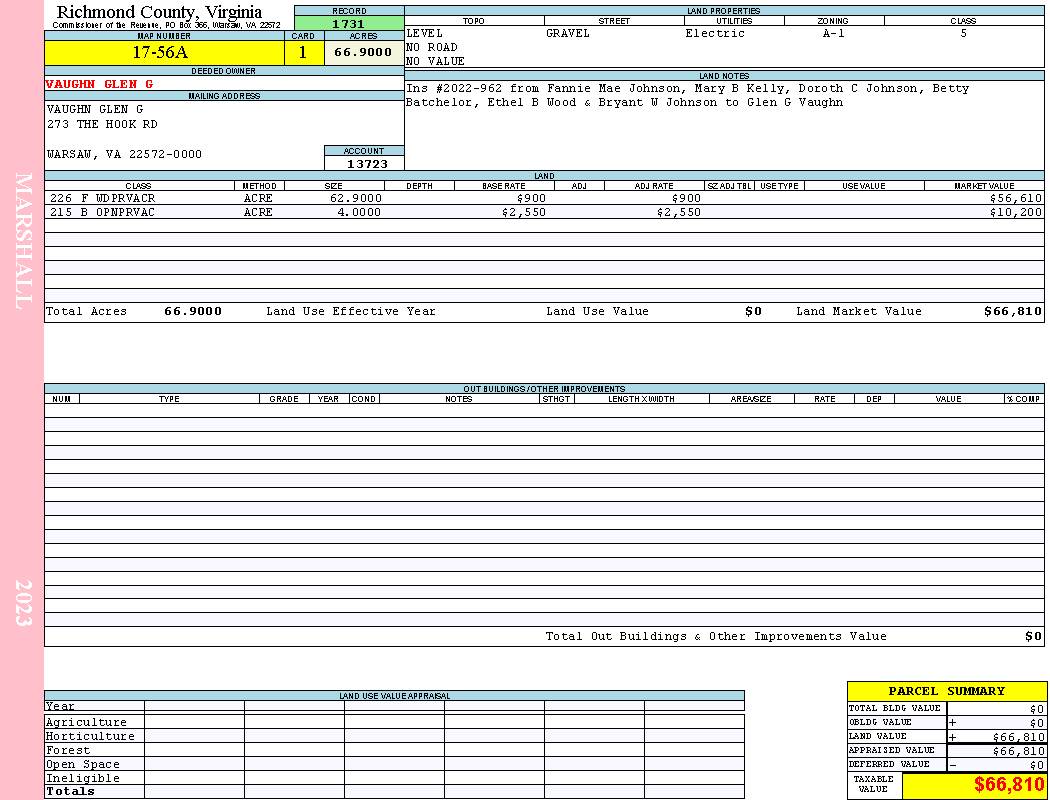Viewport: 1050px width, 800px height.
Task: Click MARSHALL district label on pink sidebar
Action: pyautogui.click(x=23, y=241)
